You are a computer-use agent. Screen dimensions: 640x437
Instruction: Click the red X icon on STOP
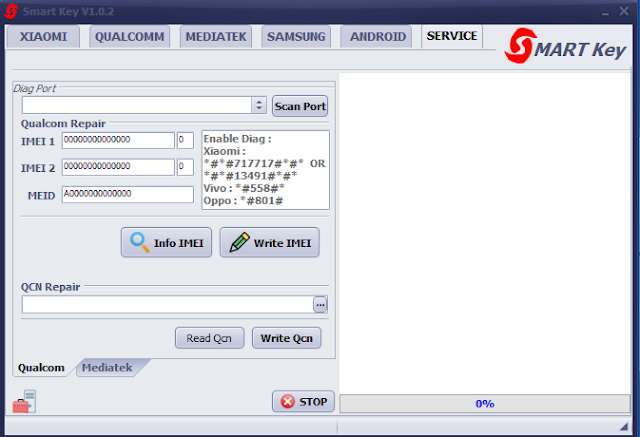tap(287, 402)
